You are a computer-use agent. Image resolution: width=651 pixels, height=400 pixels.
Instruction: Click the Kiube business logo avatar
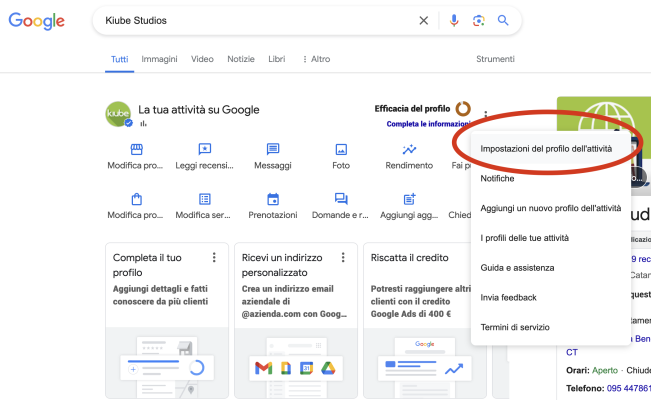118,114
